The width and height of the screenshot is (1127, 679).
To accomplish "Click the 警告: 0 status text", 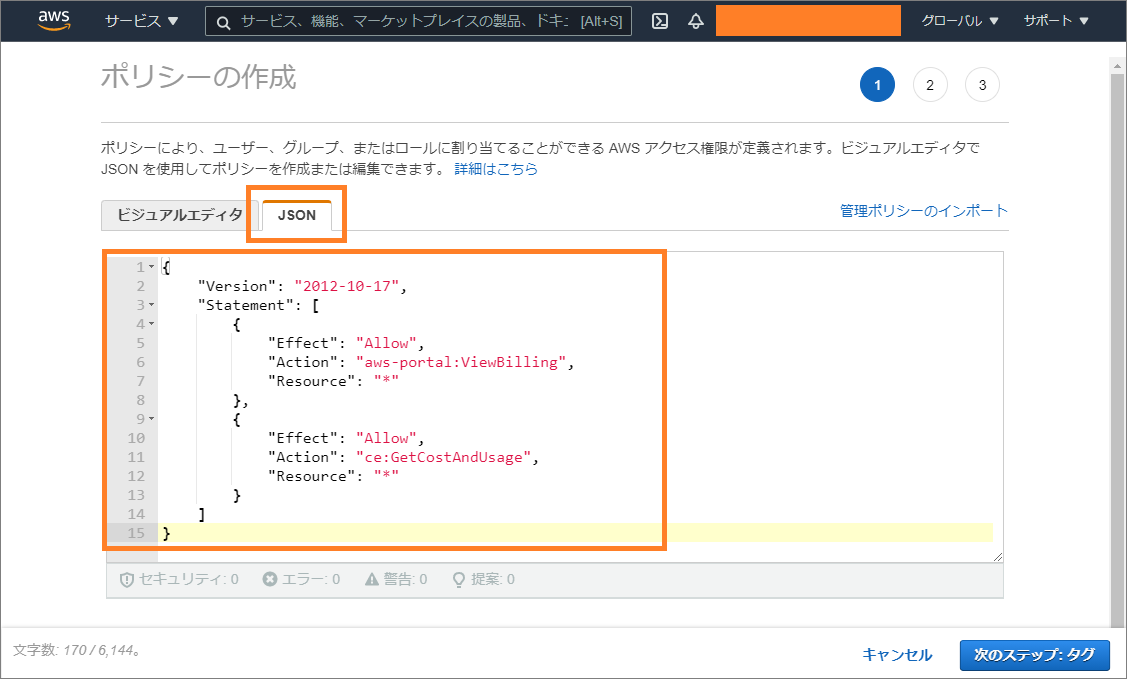I will [405, 579].
